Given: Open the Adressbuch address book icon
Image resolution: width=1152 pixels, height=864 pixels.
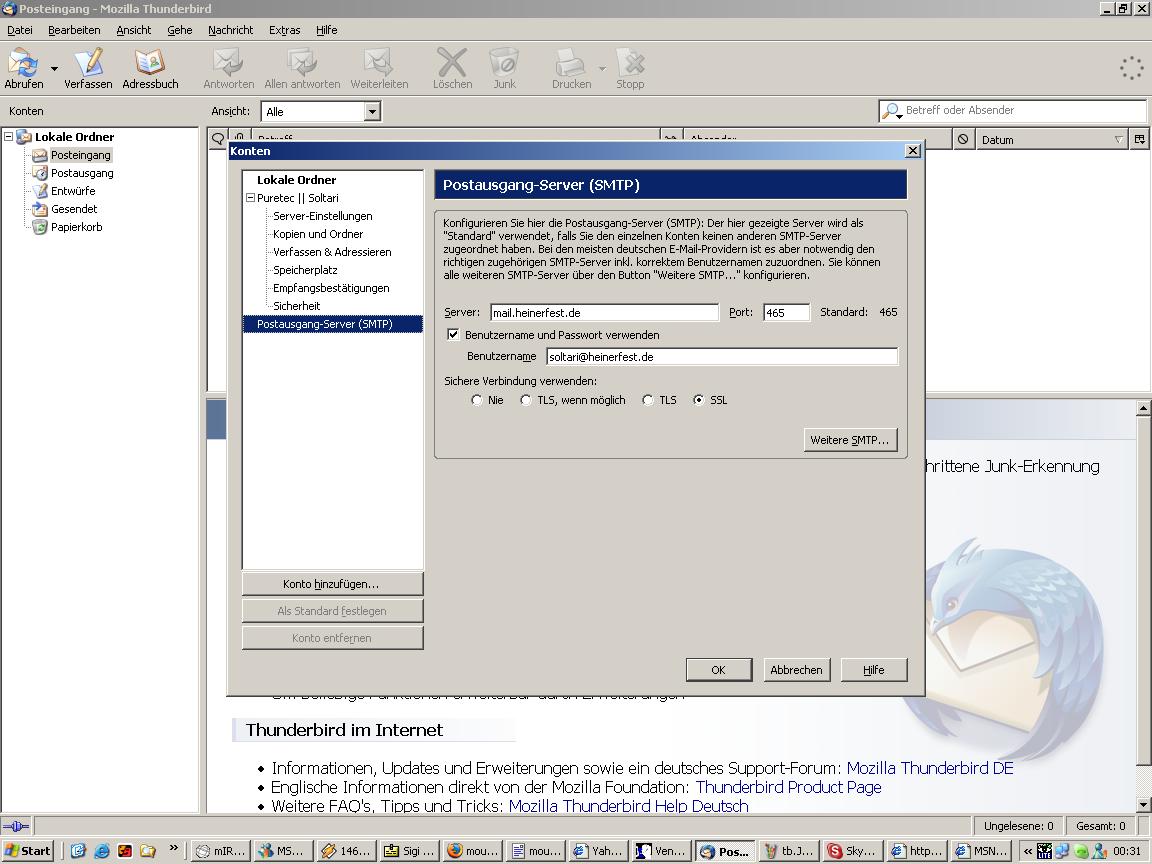Looking at the screenshot, I should tap(150, 68).
